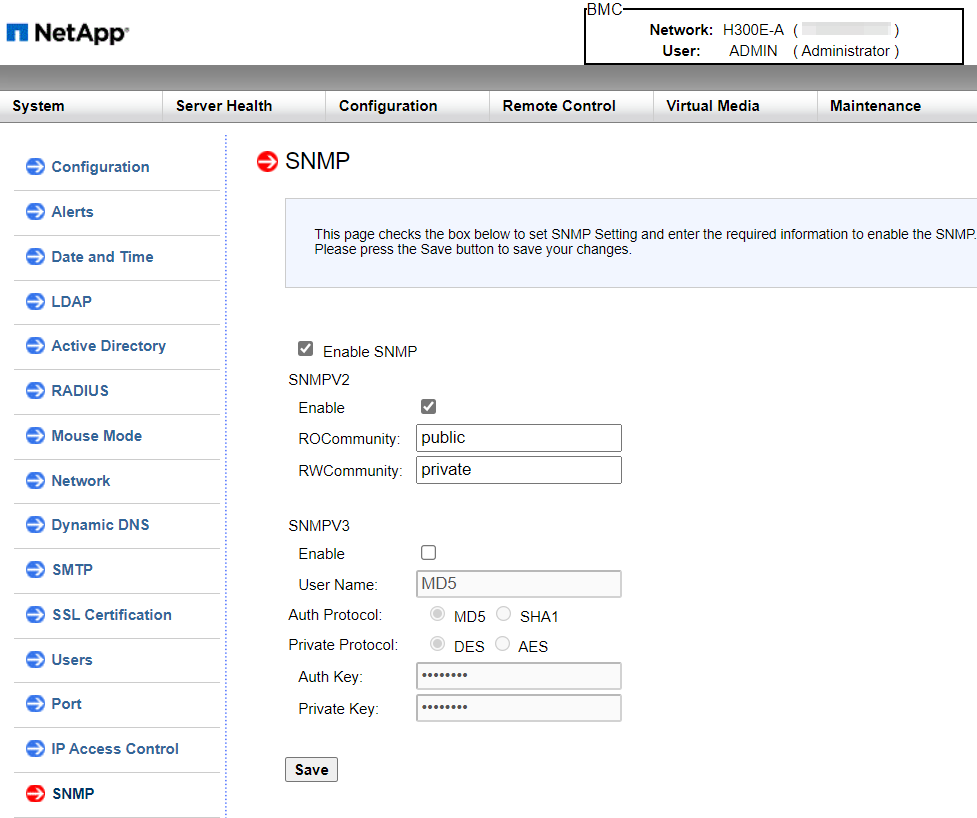The height and width of the screenshot is (818, 977).
Task: Open the Configuration top menu
Action: click(388, 106)
